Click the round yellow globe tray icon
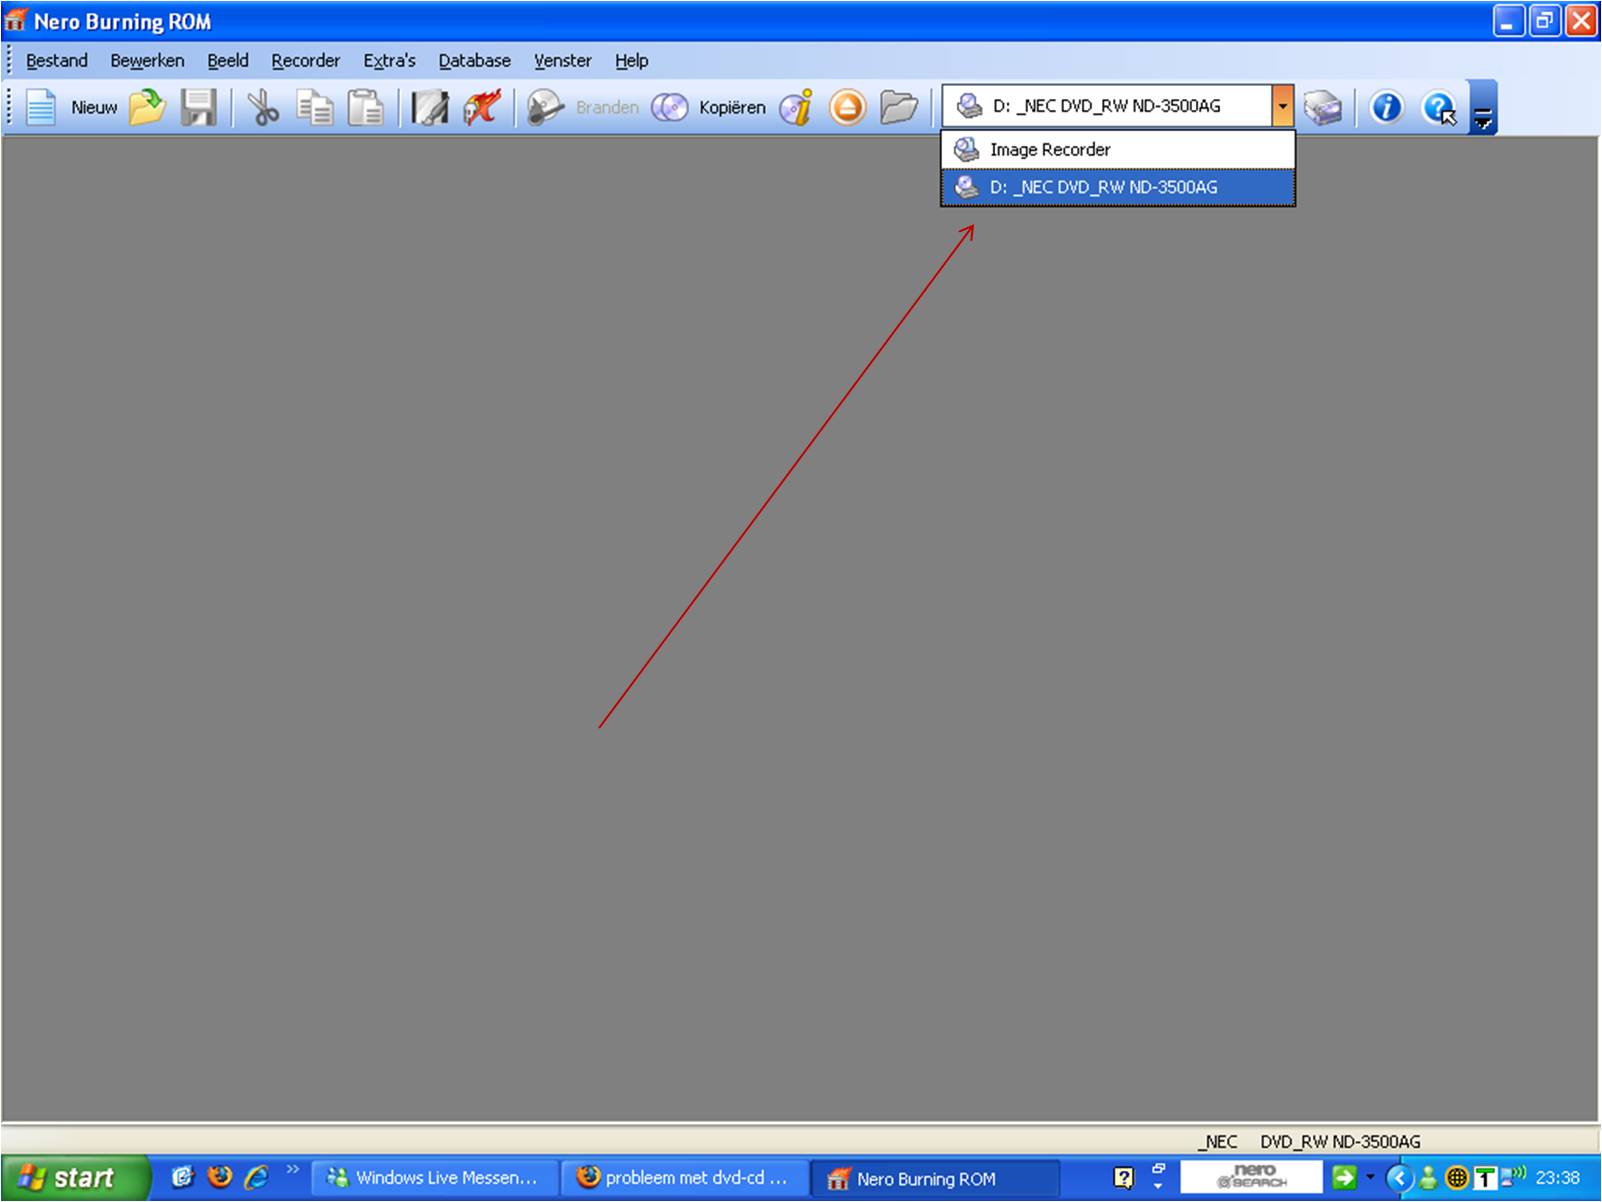Viewport: 1602px width, 1202px height. coord(1457,1178)
